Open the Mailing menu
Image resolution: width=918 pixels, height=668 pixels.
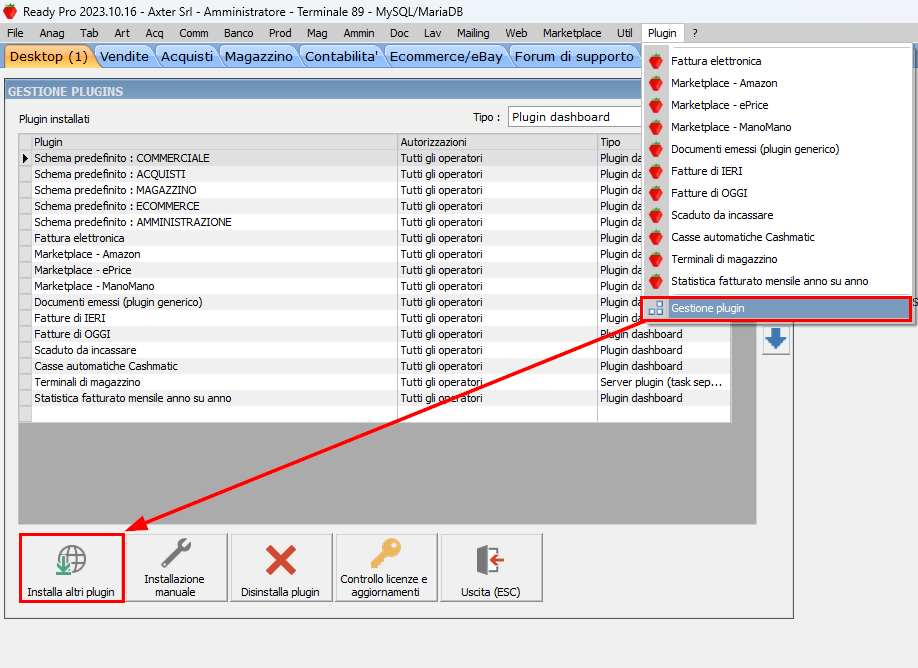[x=473, y=33]
